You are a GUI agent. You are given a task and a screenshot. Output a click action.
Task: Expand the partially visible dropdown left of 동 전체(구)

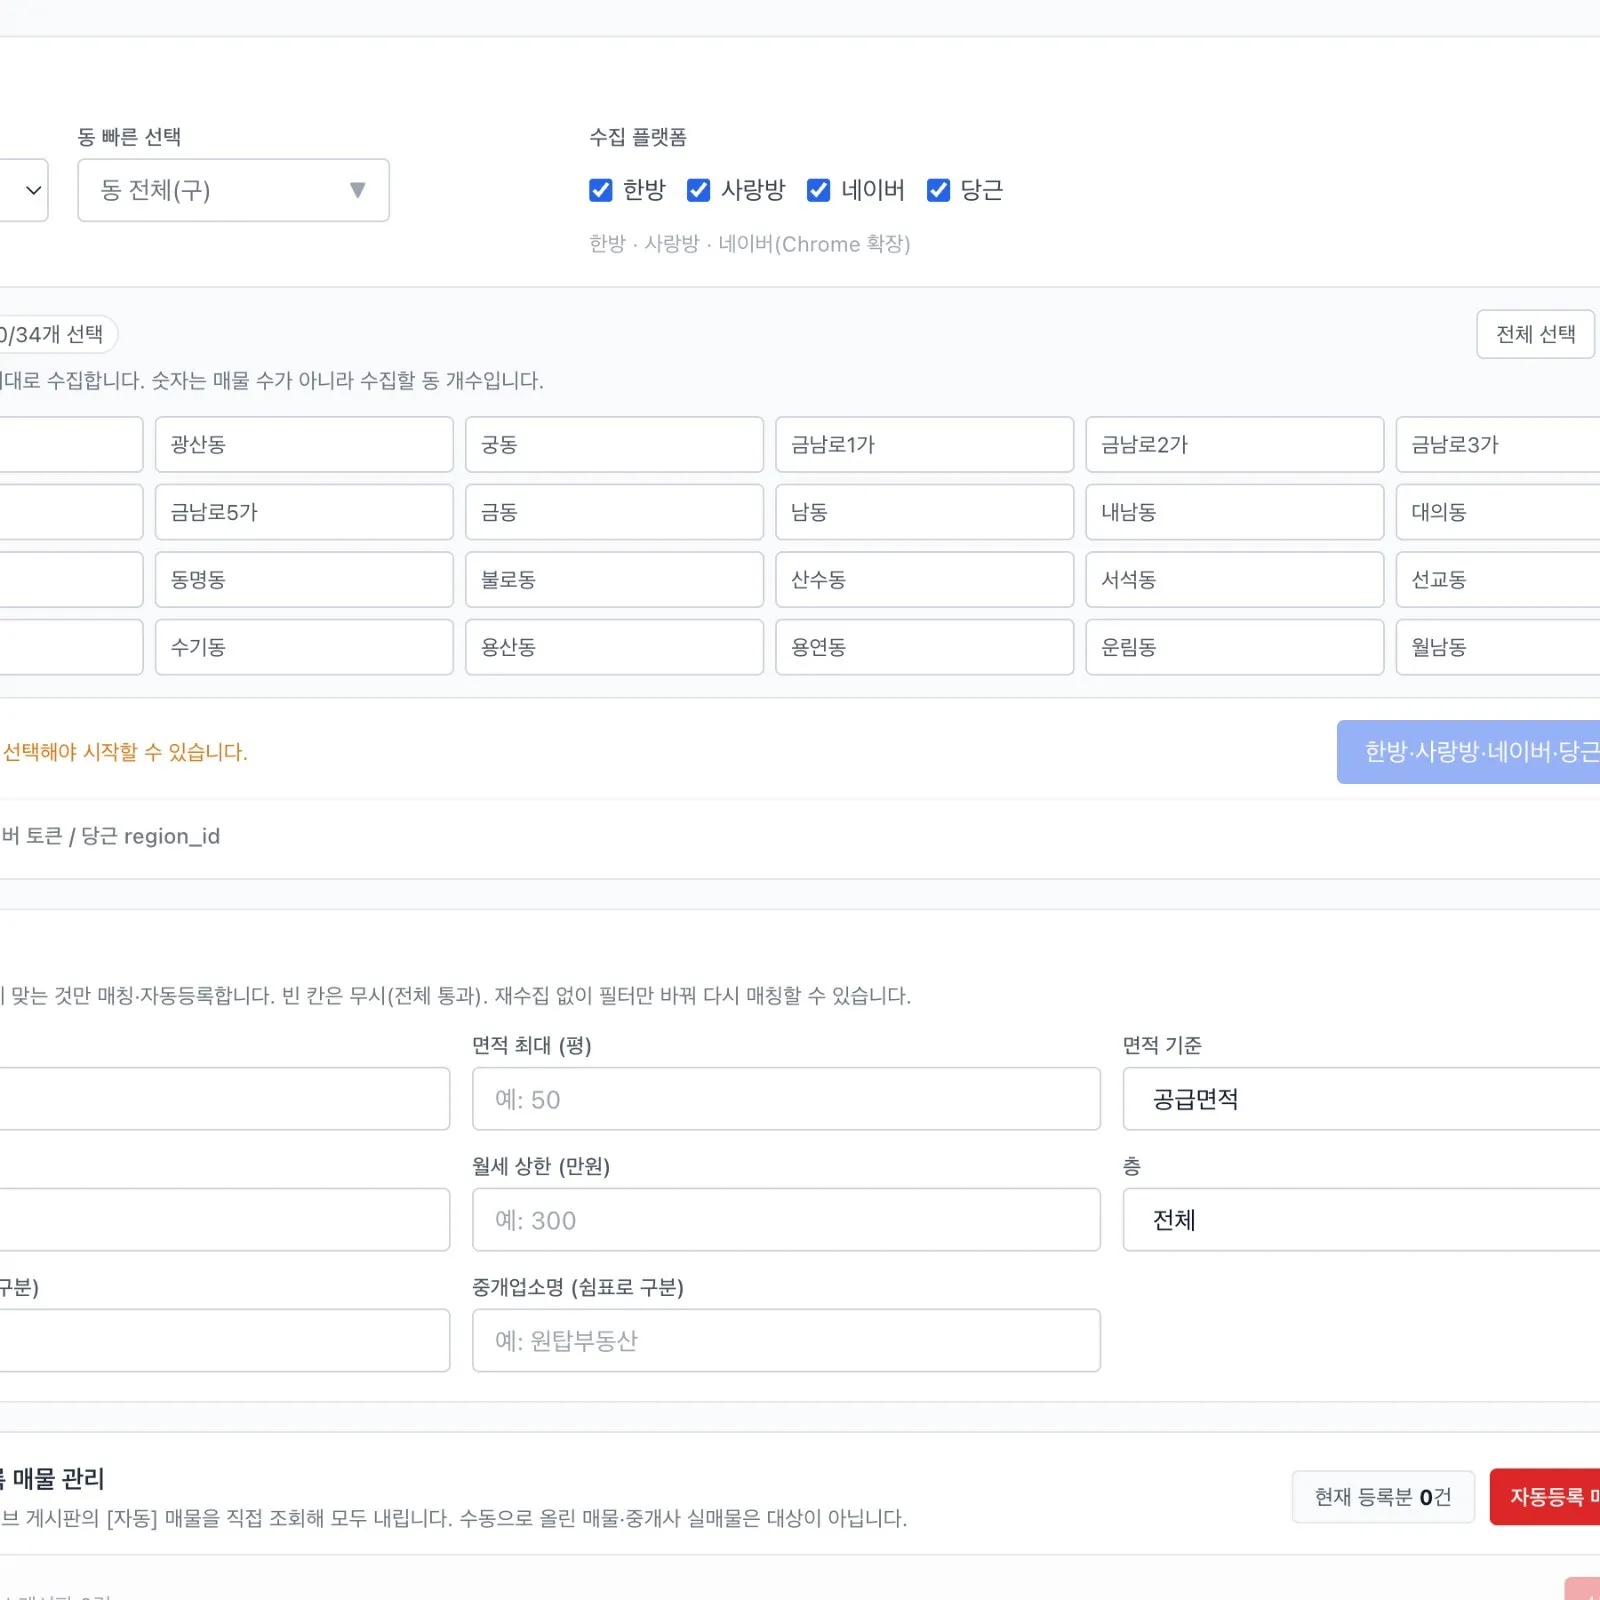pos(23,190)
